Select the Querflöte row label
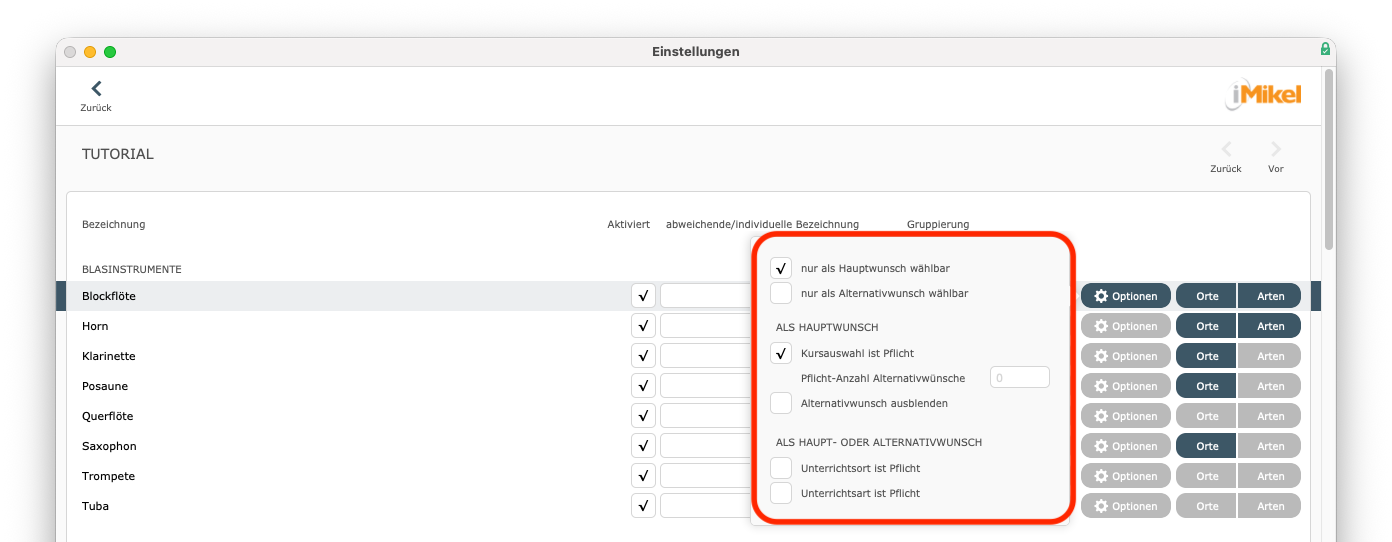 tap(108, 416)
